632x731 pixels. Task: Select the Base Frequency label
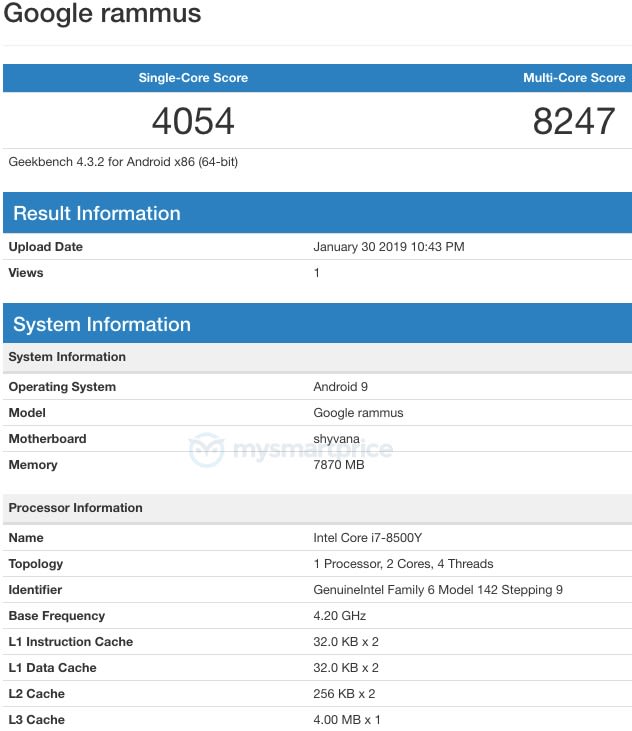56,616
